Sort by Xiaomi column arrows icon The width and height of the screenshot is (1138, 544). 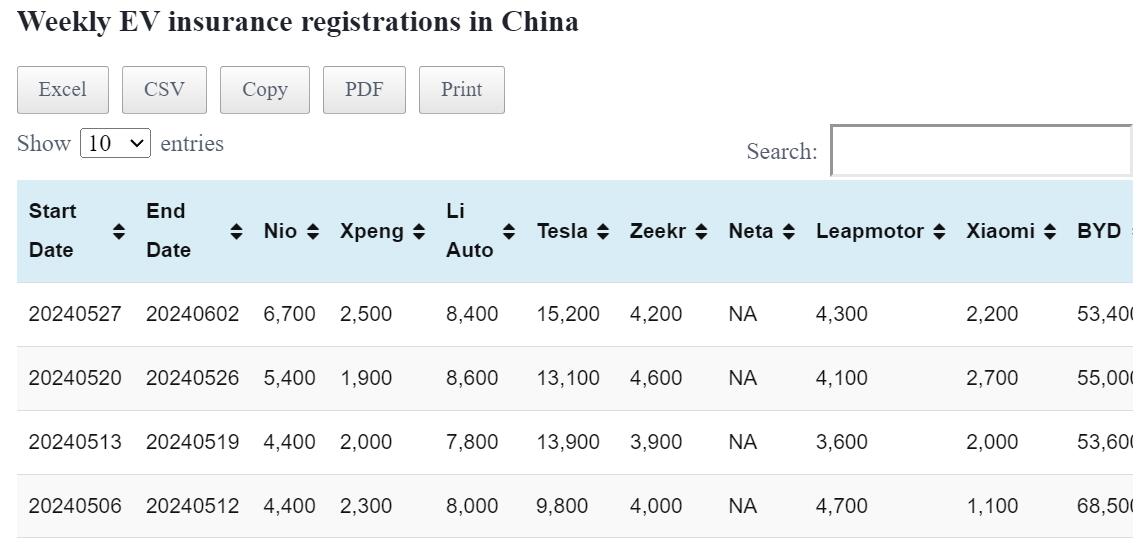coord(1049,231)
